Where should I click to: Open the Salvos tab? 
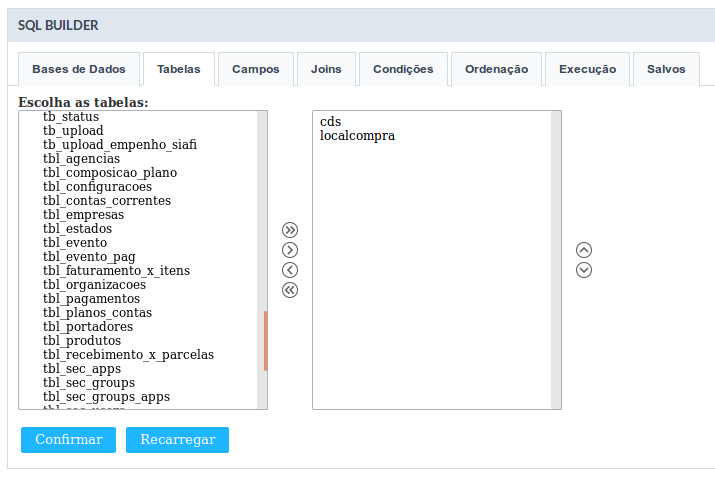click(666, 69)
